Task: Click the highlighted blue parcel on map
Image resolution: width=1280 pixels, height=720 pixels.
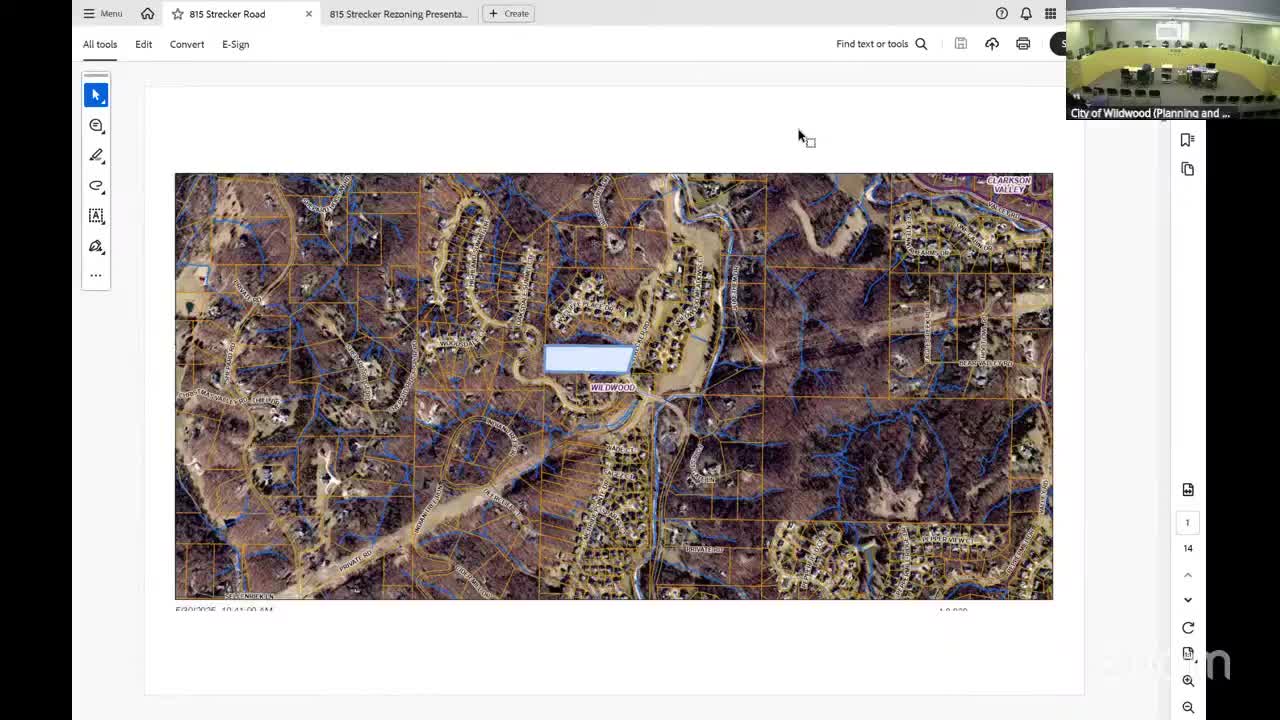Action: tap(588, 359)
